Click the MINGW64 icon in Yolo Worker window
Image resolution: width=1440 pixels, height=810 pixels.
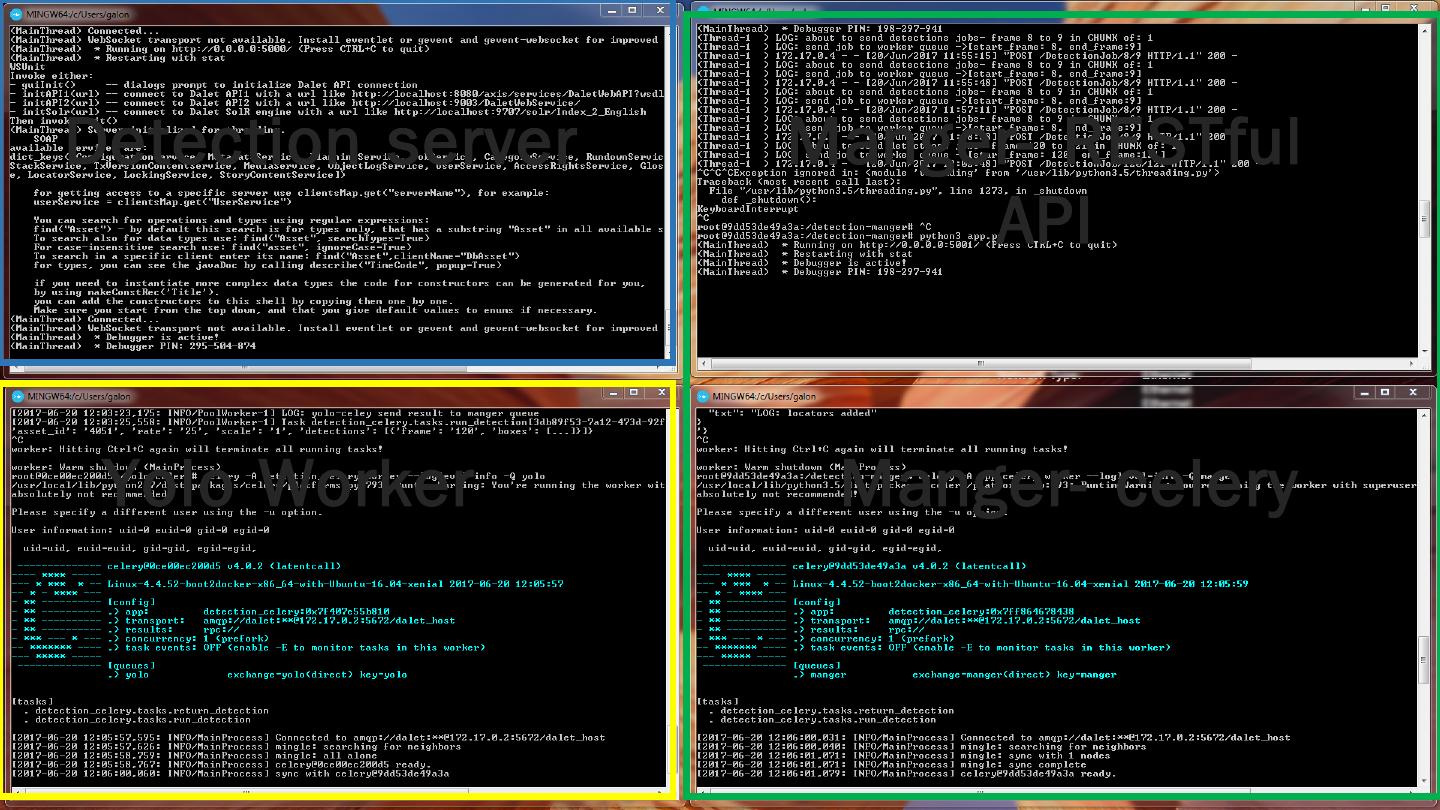coord(17,395)
